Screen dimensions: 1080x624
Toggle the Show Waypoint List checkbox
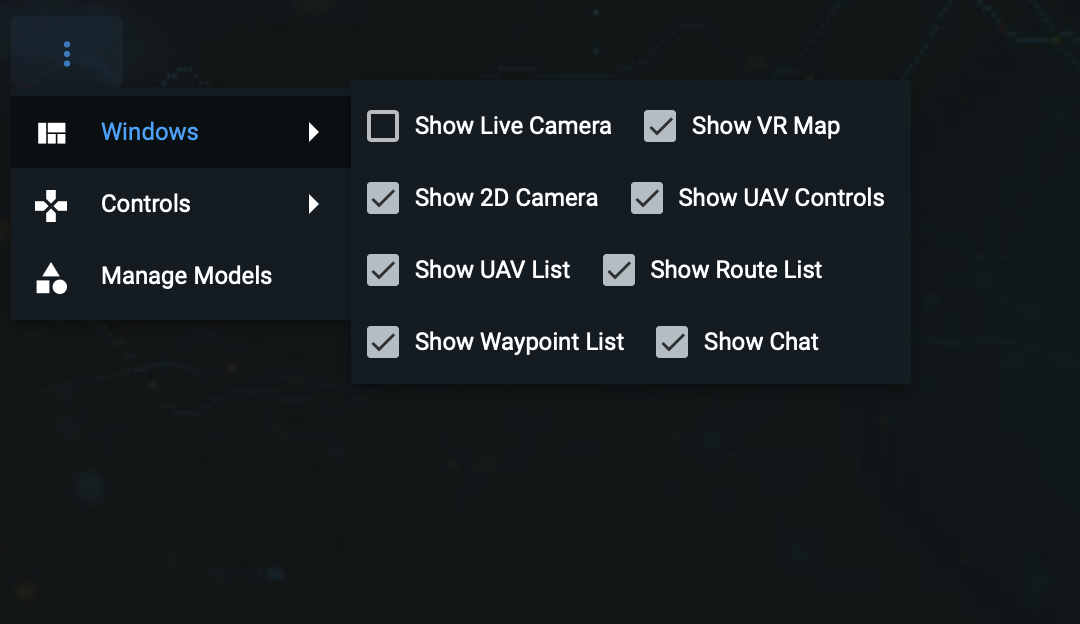pos(383,342)
